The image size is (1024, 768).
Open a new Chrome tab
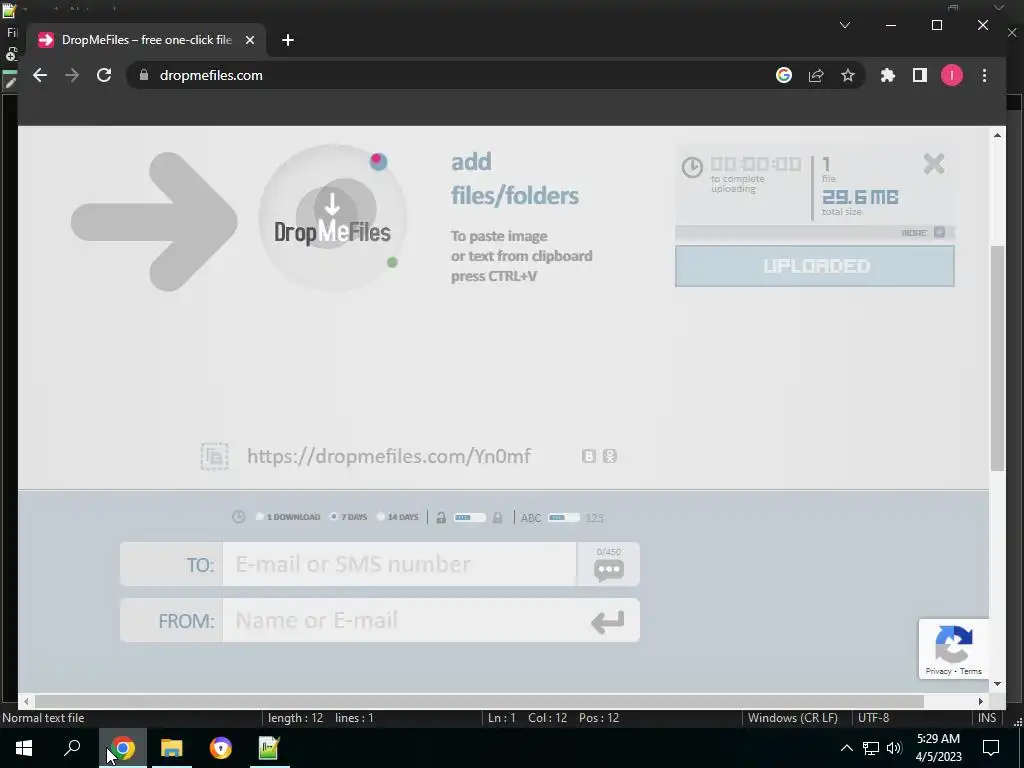coord(287,40)
